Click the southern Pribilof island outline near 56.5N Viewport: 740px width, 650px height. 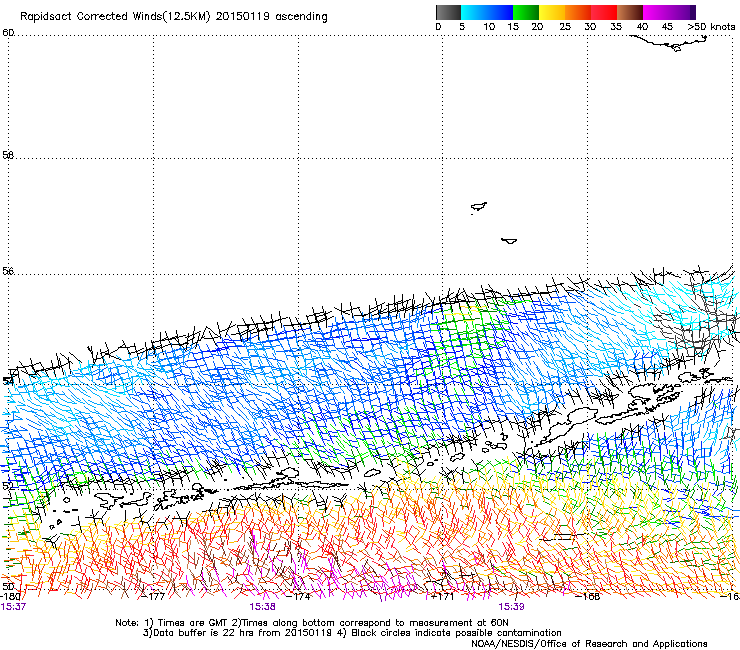pos(509,241)
